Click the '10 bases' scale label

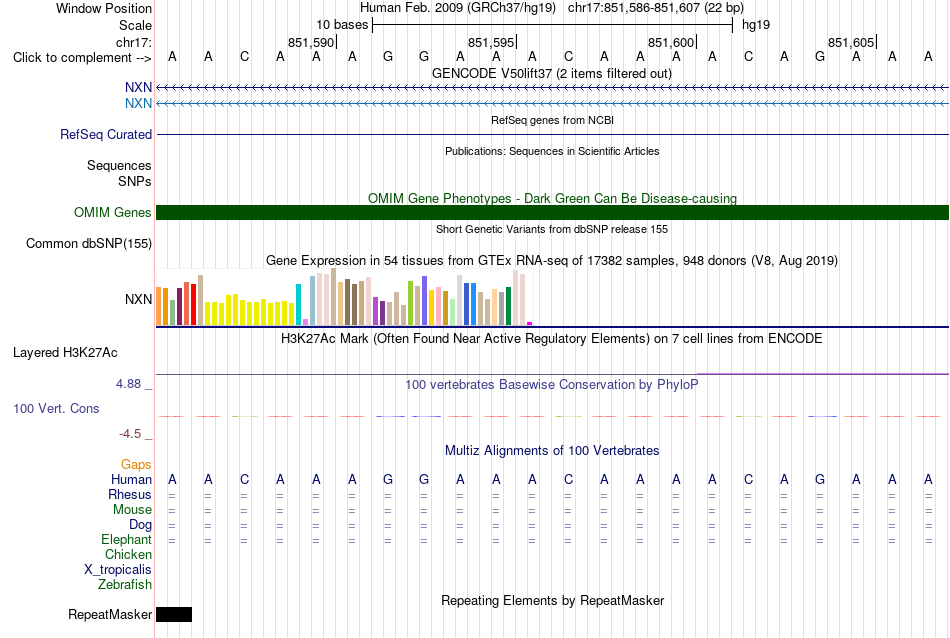click(342, 25)
